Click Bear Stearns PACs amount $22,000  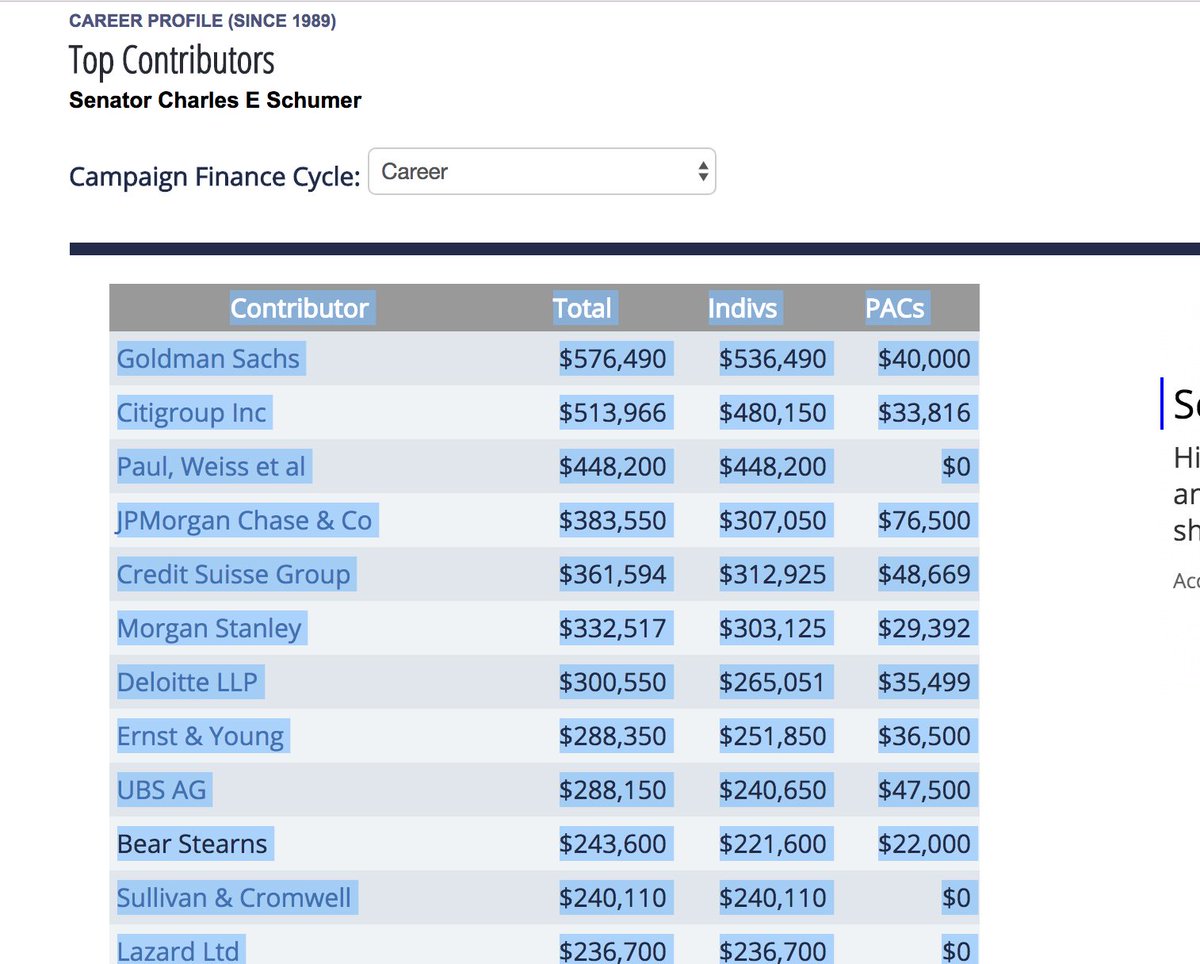click(924, 844)
